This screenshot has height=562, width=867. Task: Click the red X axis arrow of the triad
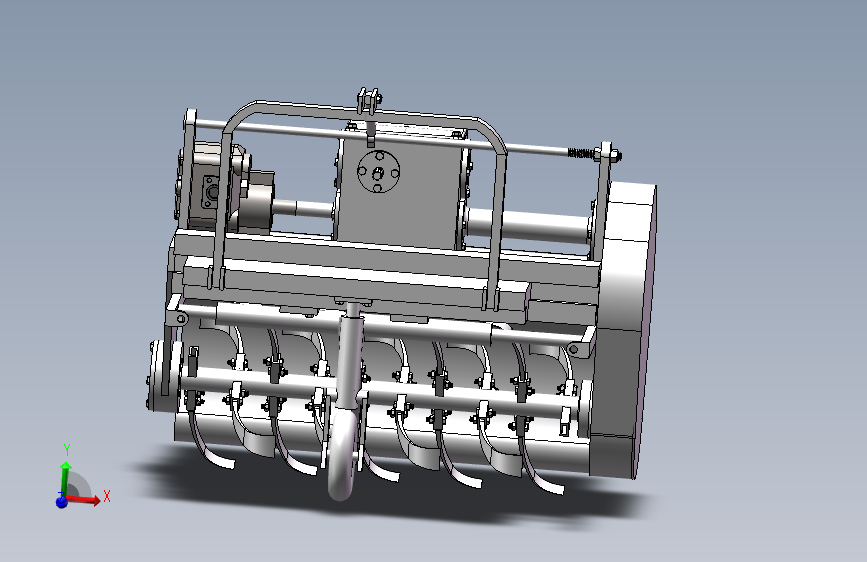tap(84, 499)
